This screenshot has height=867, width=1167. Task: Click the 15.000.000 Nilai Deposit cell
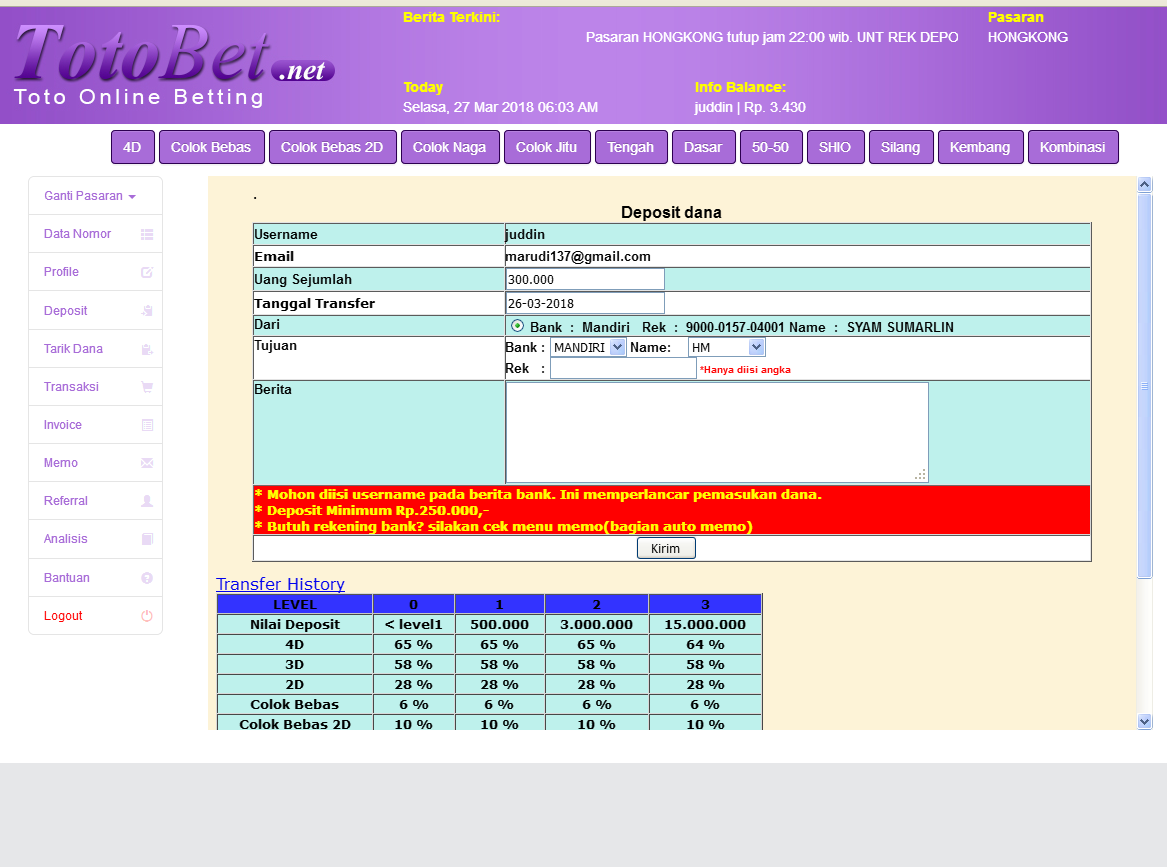click(706, 624)
